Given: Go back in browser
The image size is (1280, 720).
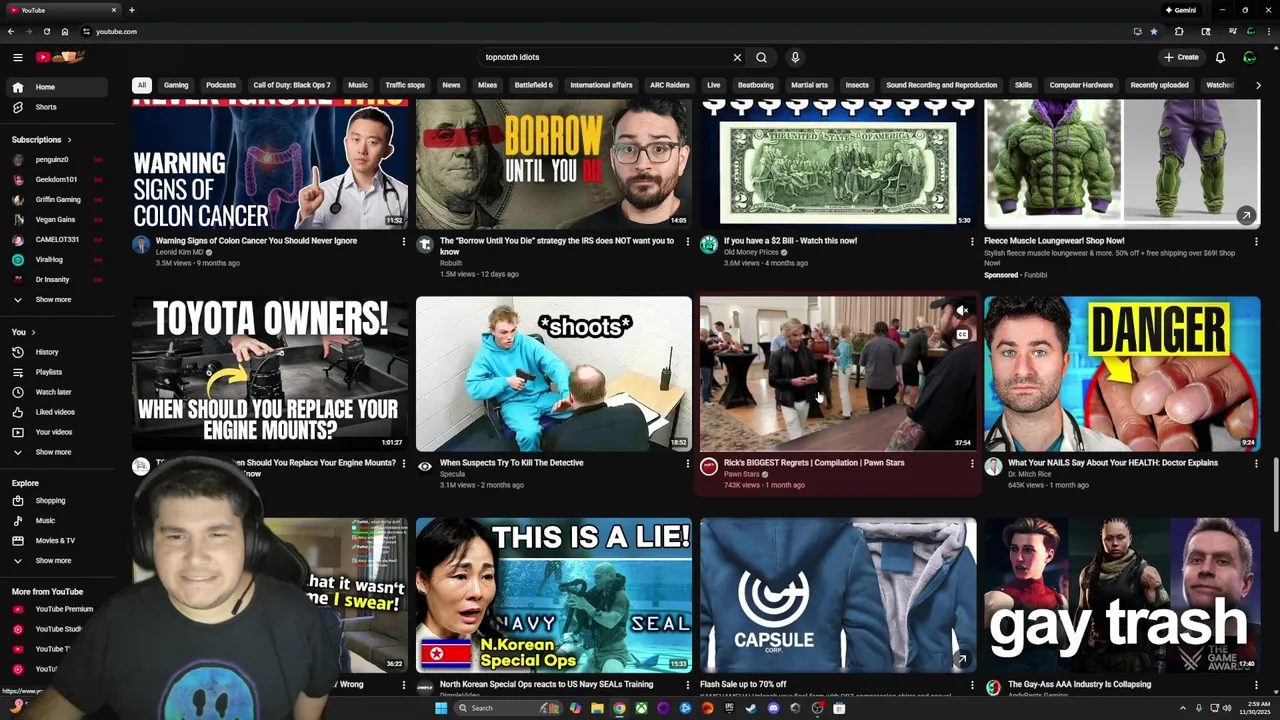Looking at the screenshot, I should click(11, 31).
